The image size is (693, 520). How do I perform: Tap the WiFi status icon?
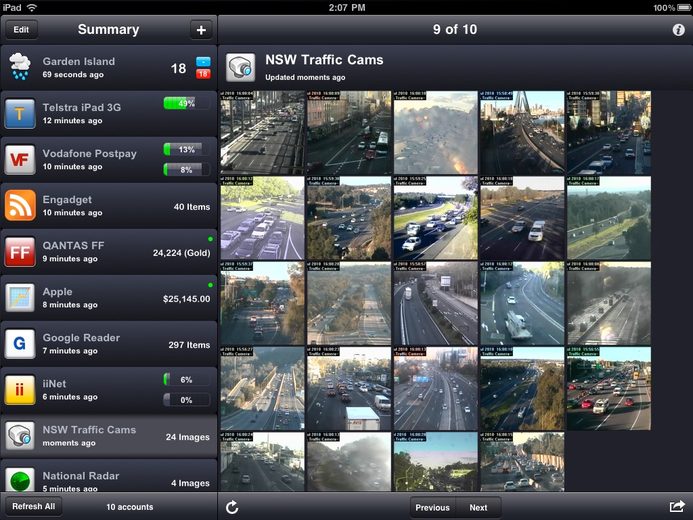pos(31,7)
